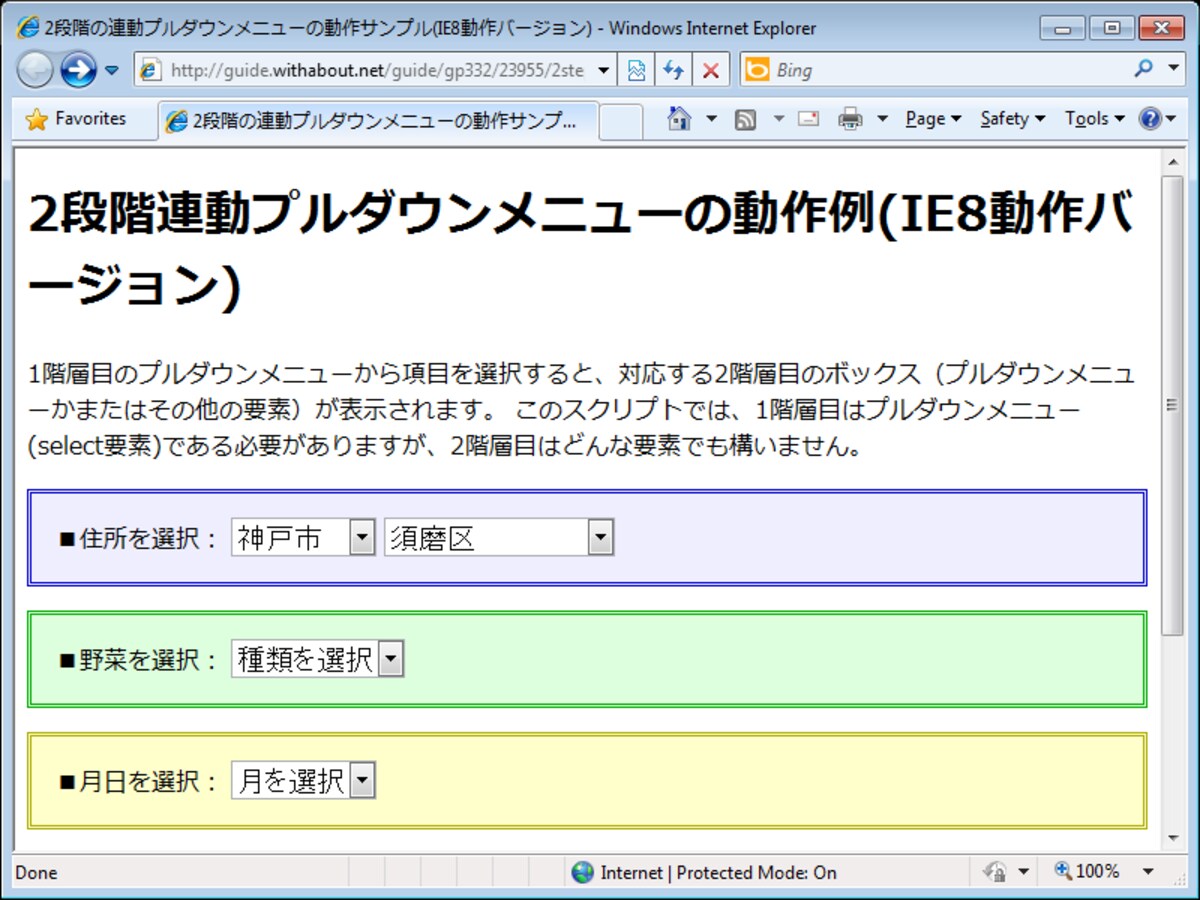The image size is (1200, 900).
Task: Open the Favorites star button
Action: [x=76, y=119]
